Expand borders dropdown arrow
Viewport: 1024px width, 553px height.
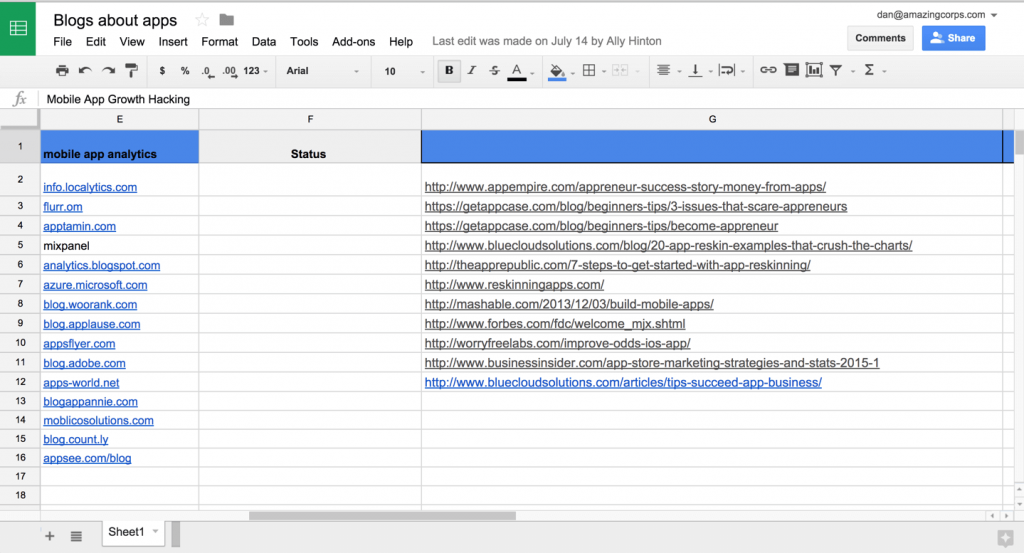(x=604, y=71)
